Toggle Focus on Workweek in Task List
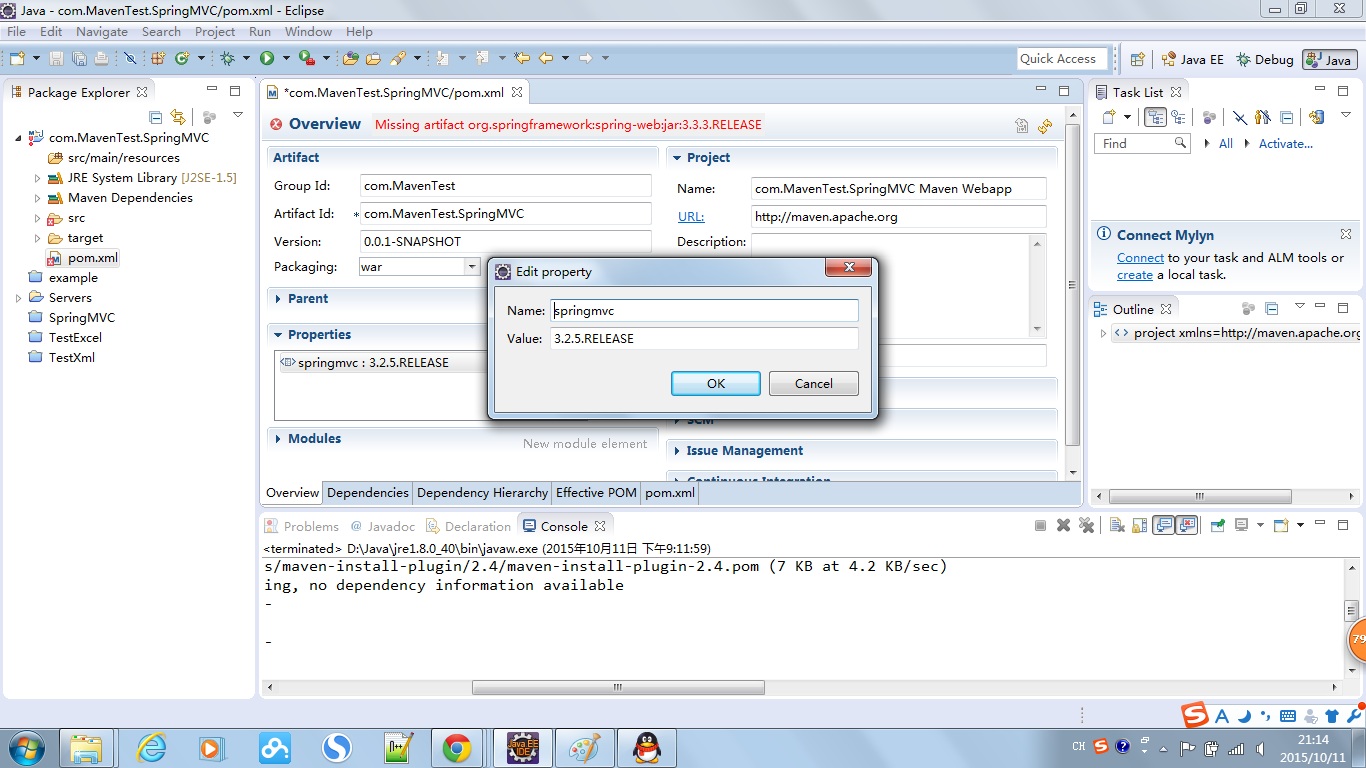 tap(1209, 117)
